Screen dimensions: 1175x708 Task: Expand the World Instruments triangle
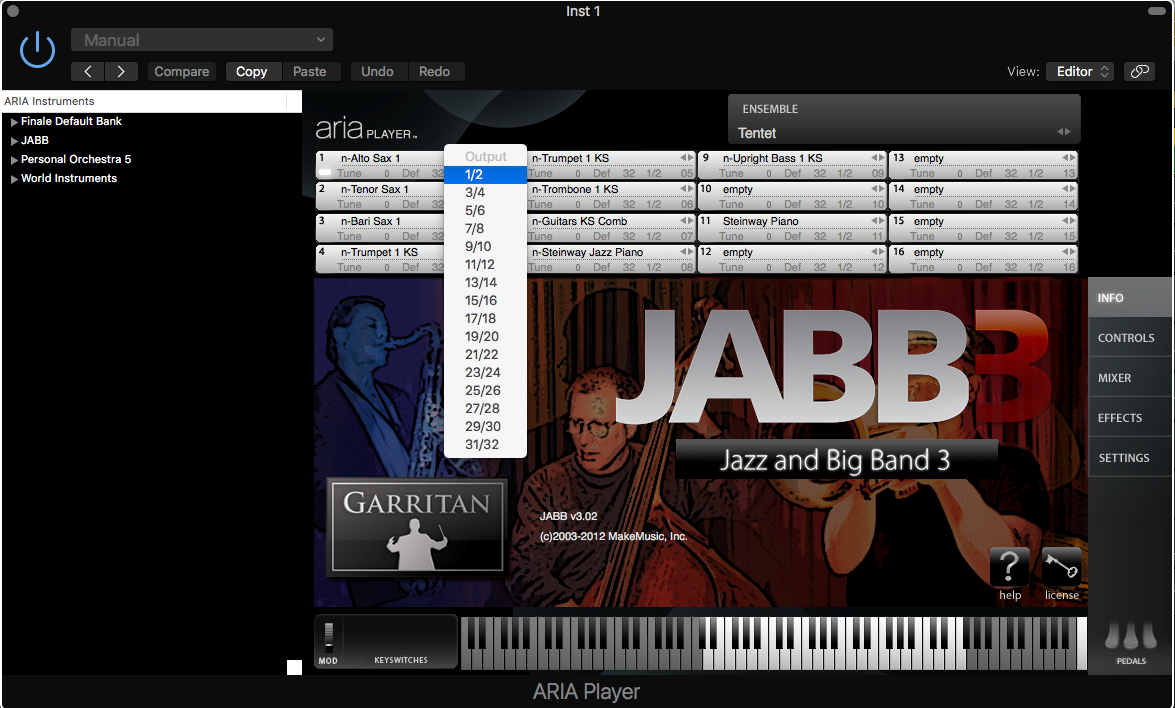[x=14, y=179]
